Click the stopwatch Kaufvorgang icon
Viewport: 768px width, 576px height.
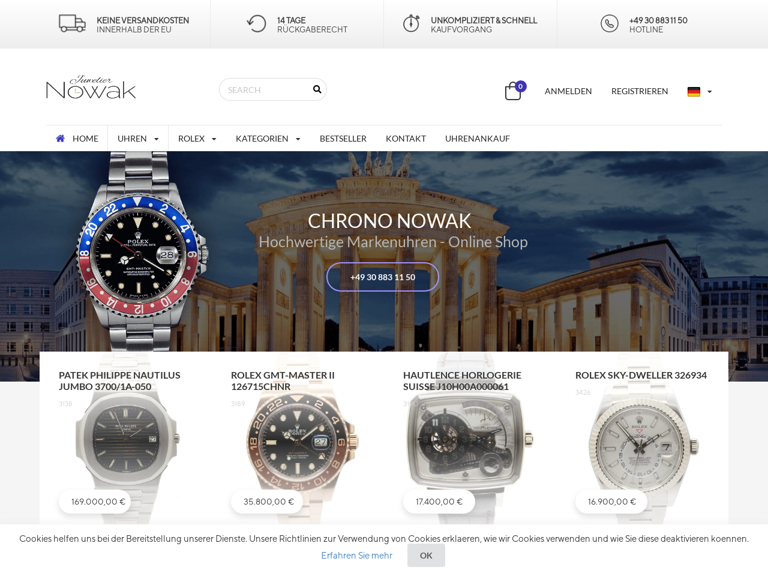point(411,24)
